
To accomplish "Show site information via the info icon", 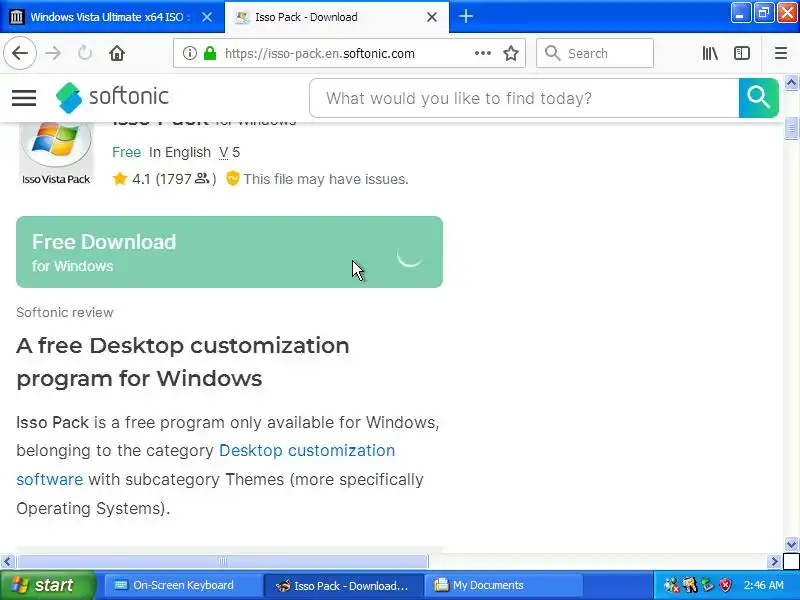I will 190,53.
